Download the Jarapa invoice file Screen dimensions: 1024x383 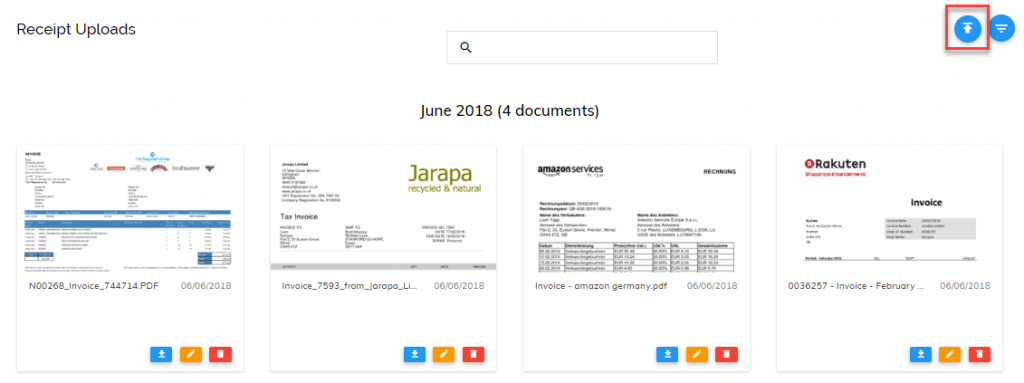[x=415, y=354]
